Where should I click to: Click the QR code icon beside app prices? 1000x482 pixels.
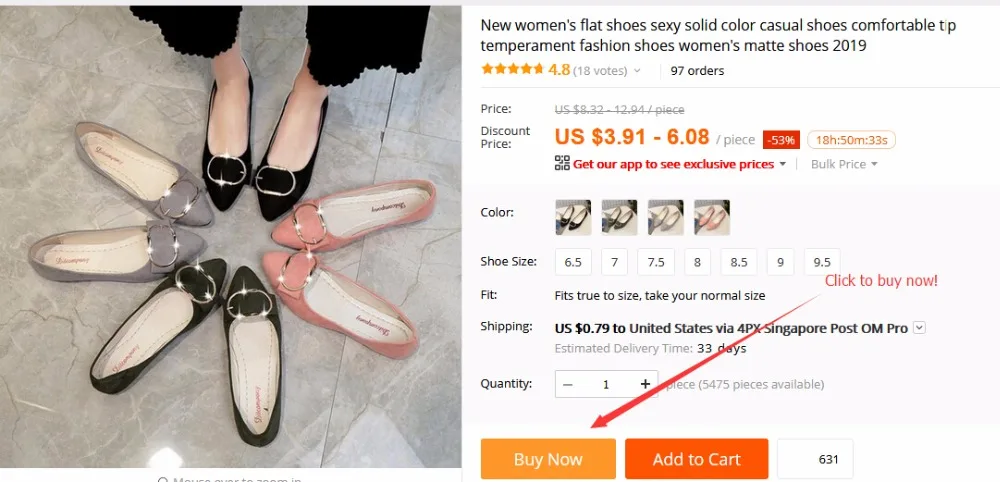pyautogui.click(x=561, y=163)
